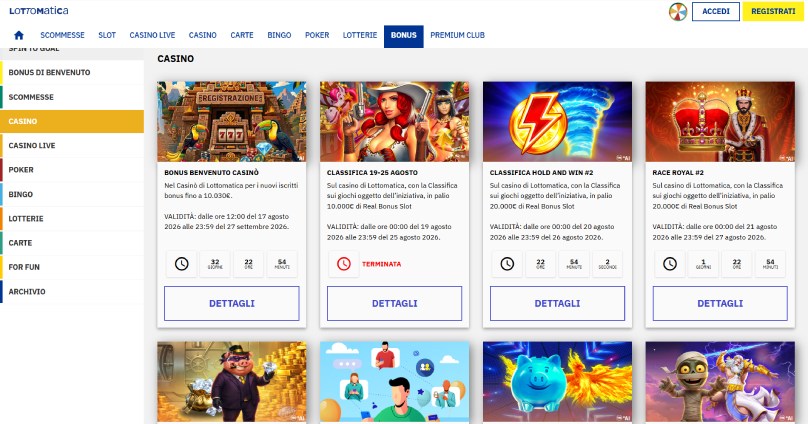Click the home icon in navigation bar
The width and height of the screenshot is (808, 424).
[x=19, y=35]
